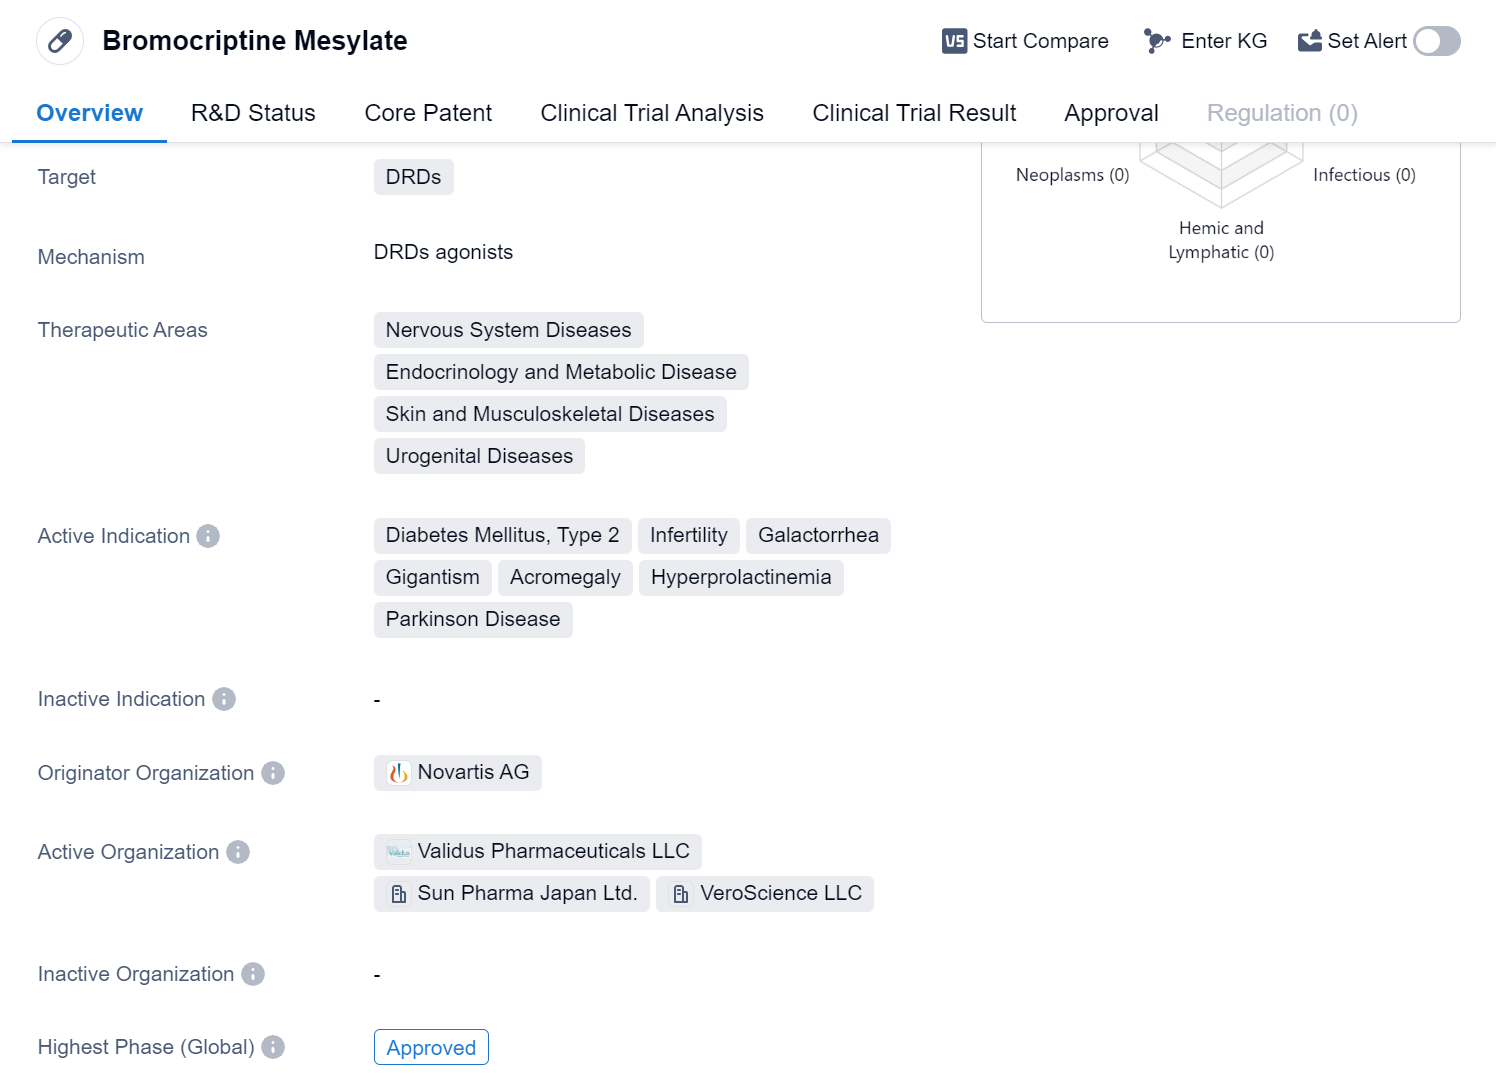Image resolution: width=1496 pixels, height=1076 pixels.
Task: Click info icon beside Active Organization
Action: [238, 852]
